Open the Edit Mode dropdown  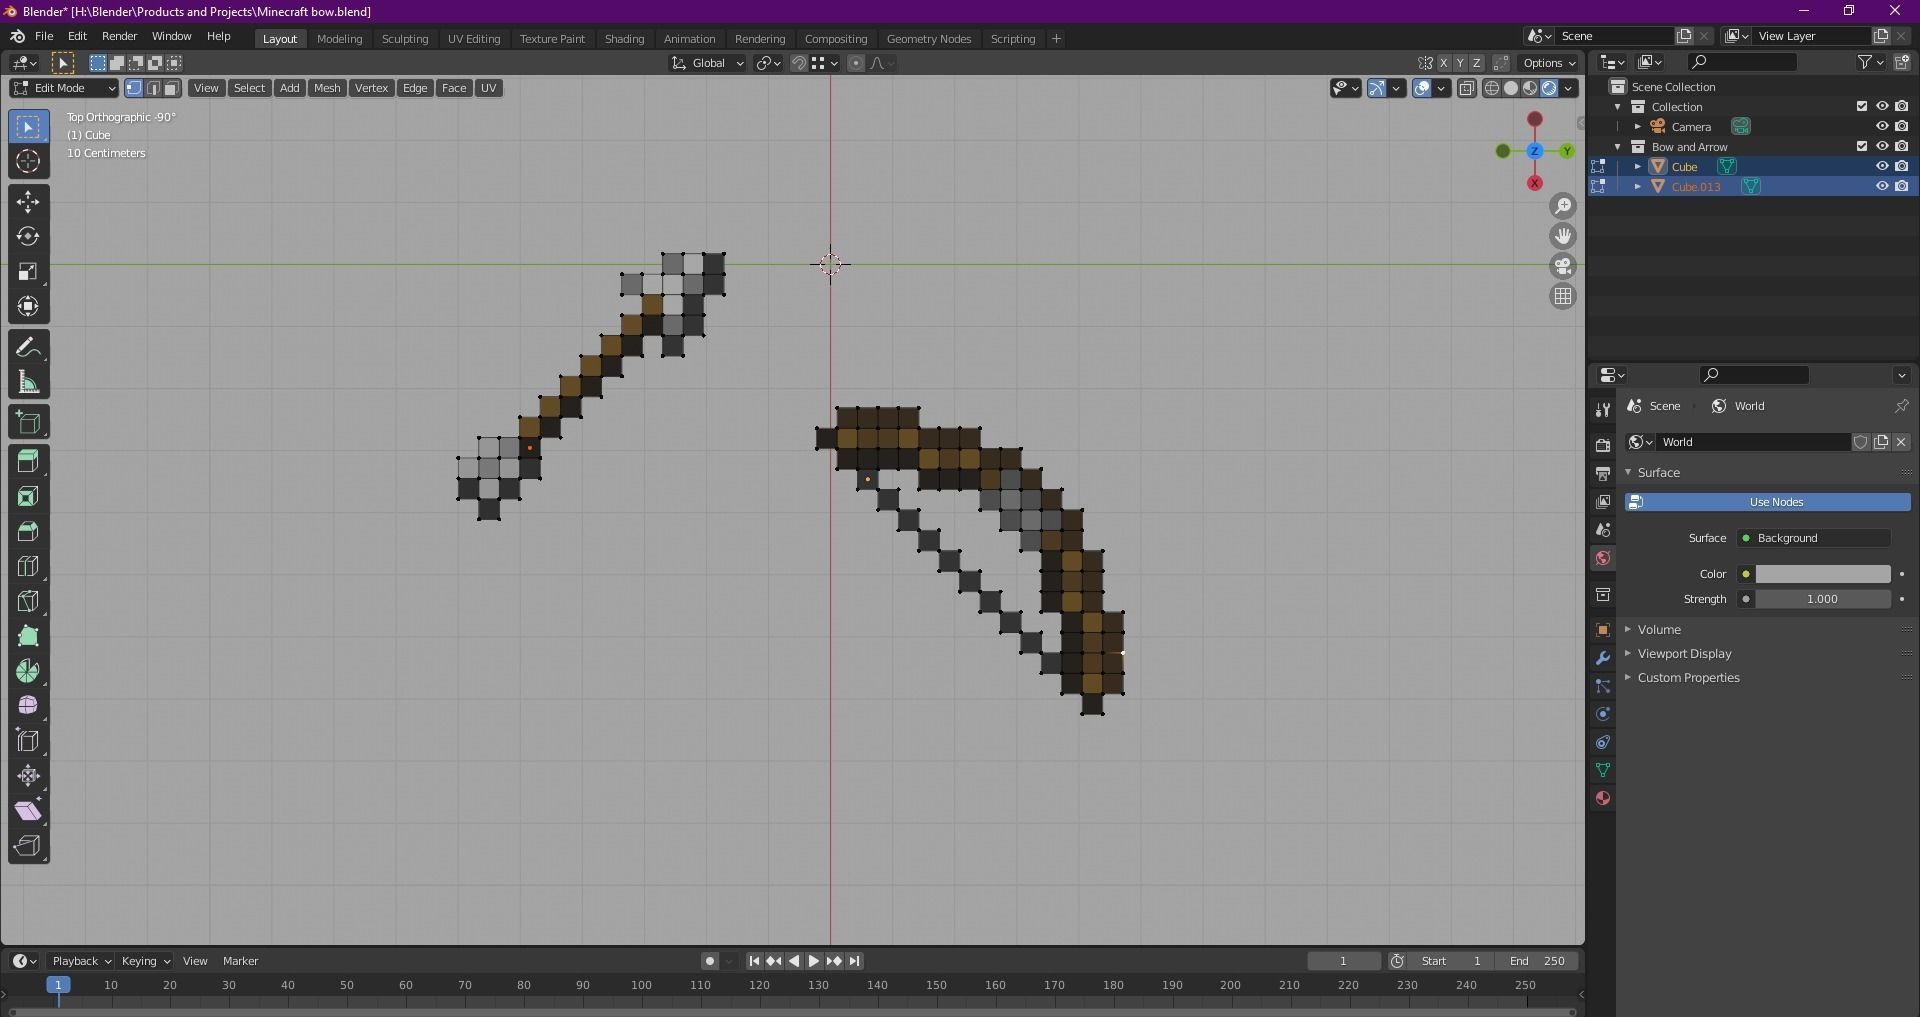coord(64,88)
